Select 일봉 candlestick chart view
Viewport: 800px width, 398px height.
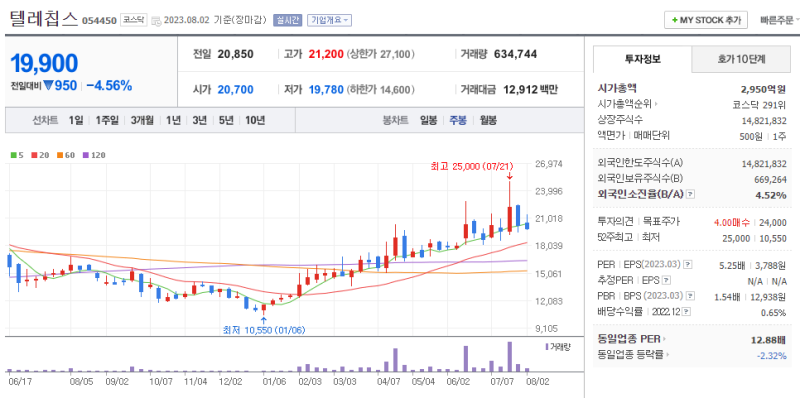pos(429,120)
